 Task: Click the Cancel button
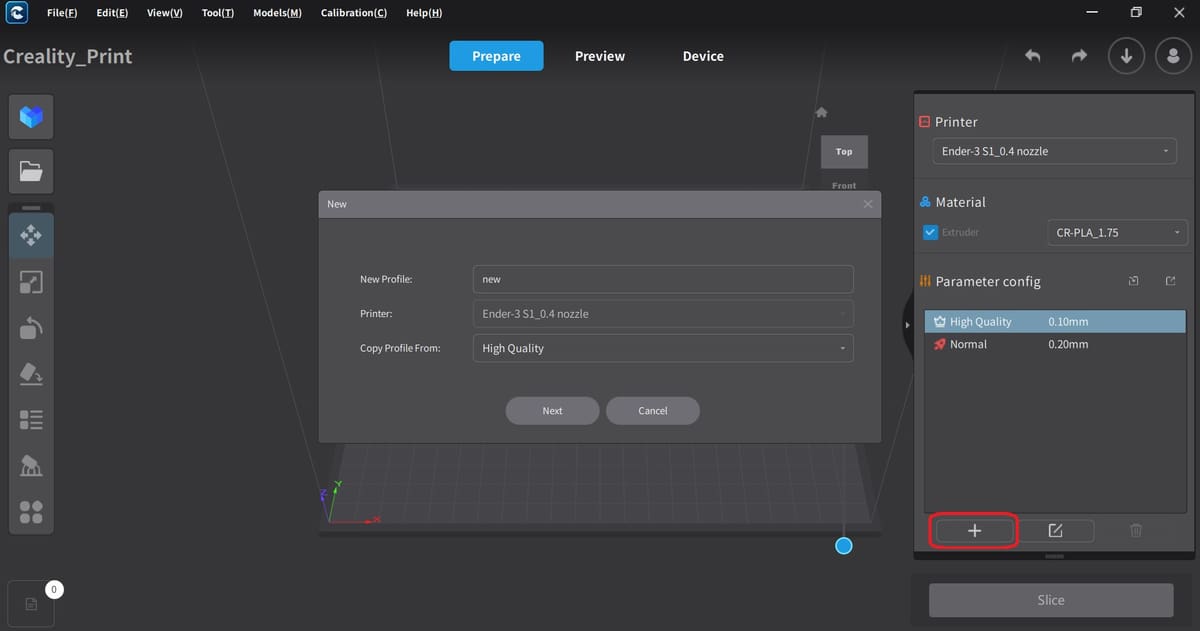coord(653,411)
